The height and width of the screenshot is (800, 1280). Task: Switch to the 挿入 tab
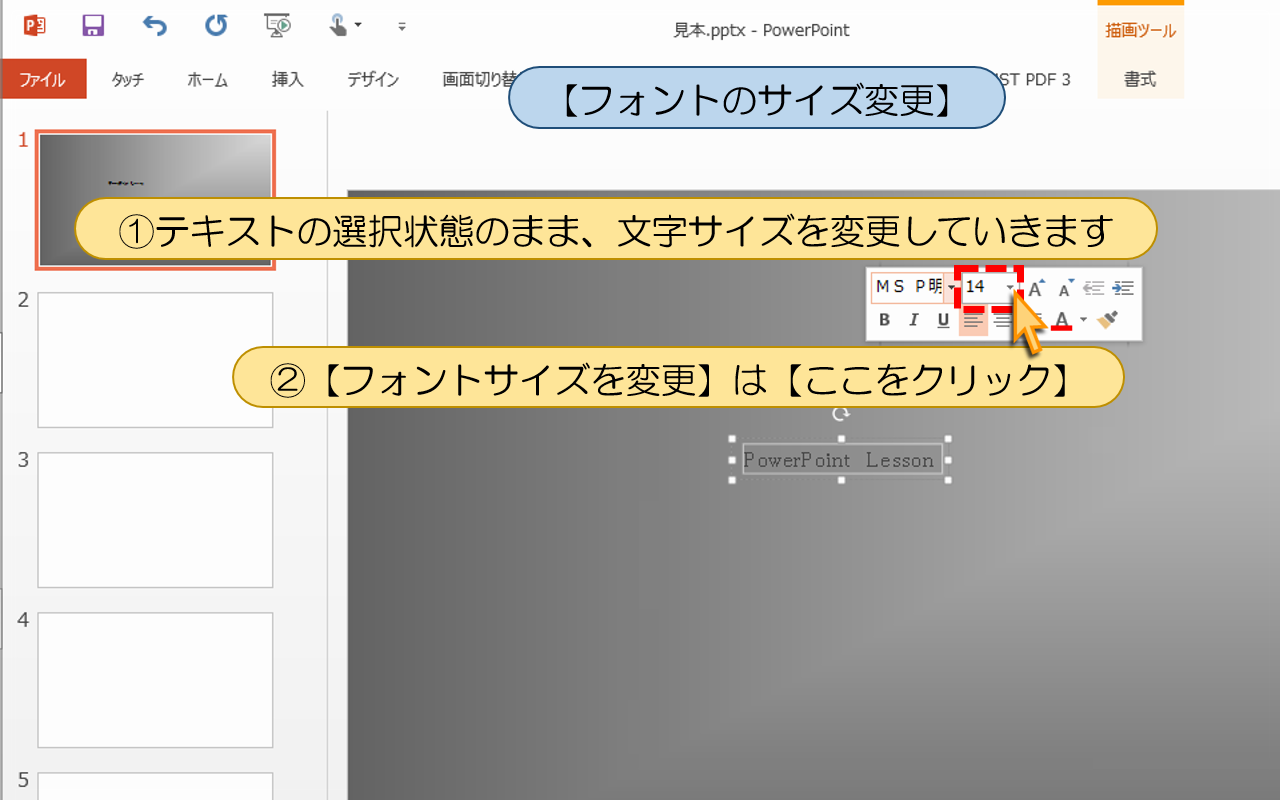pos(288,80)
